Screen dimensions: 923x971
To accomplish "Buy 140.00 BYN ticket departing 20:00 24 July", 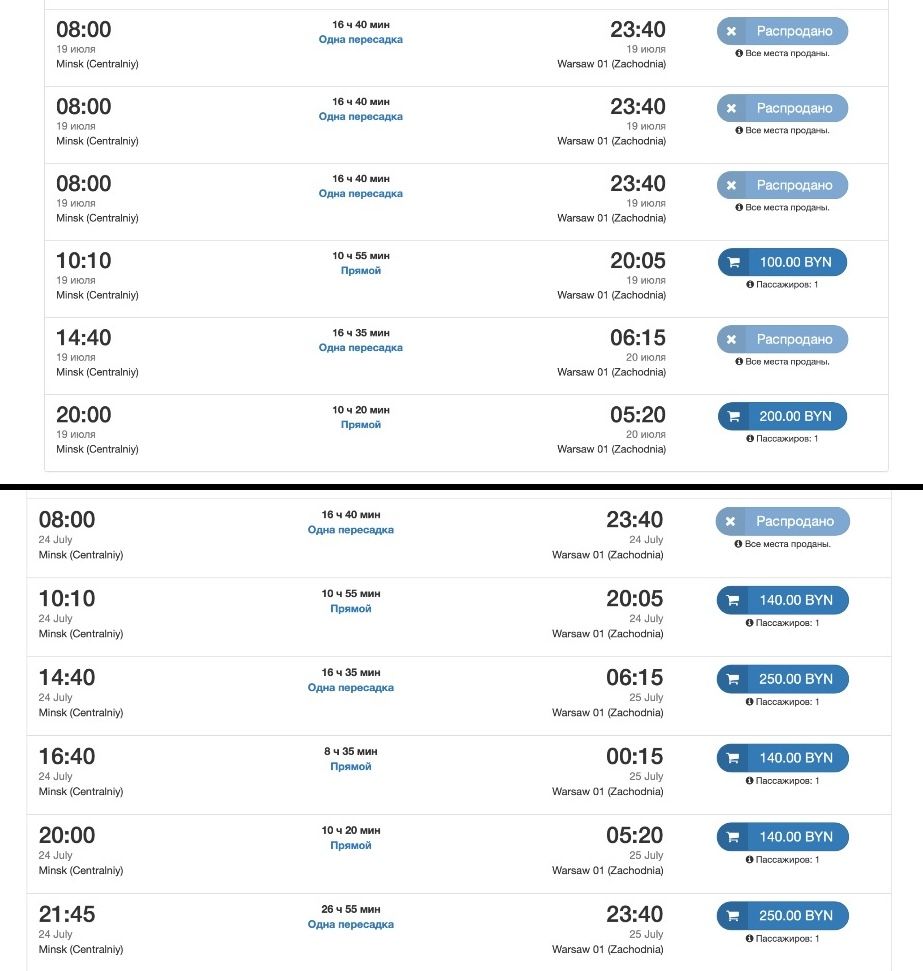I will [782, 837].
